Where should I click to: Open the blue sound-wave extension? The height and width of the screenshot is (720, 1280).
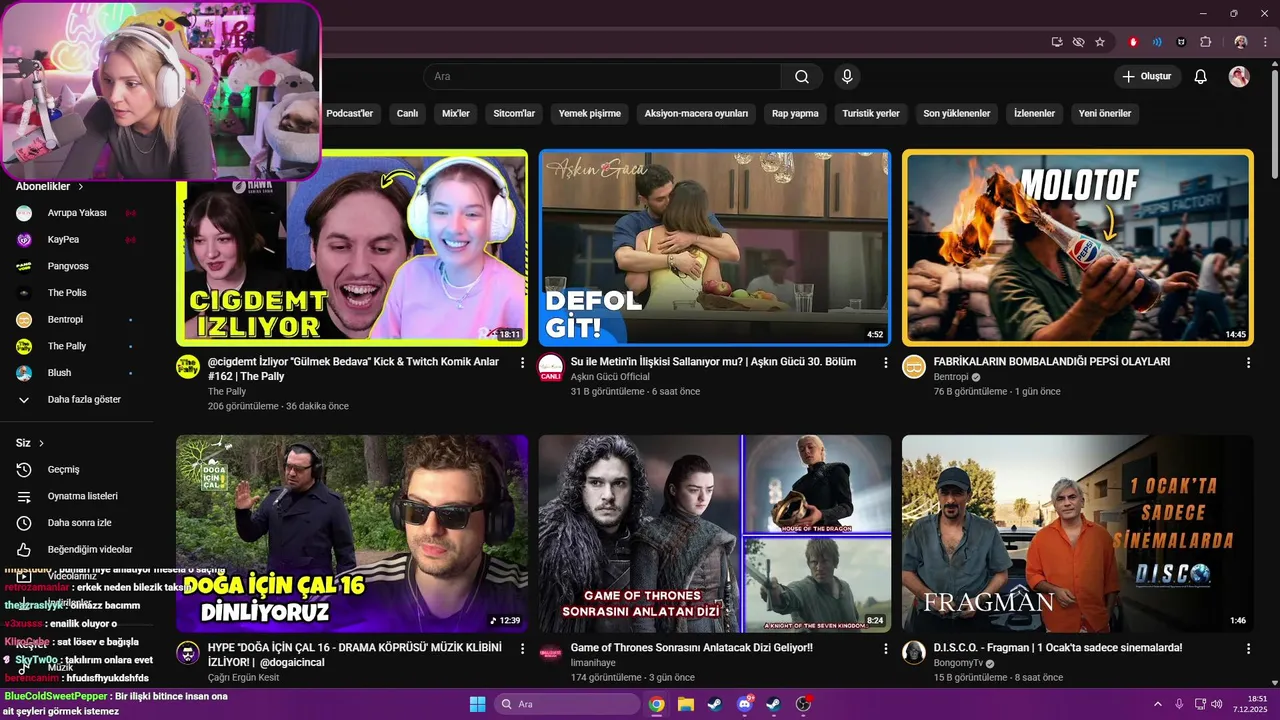pyautogui.click(x=1157, y=42)
